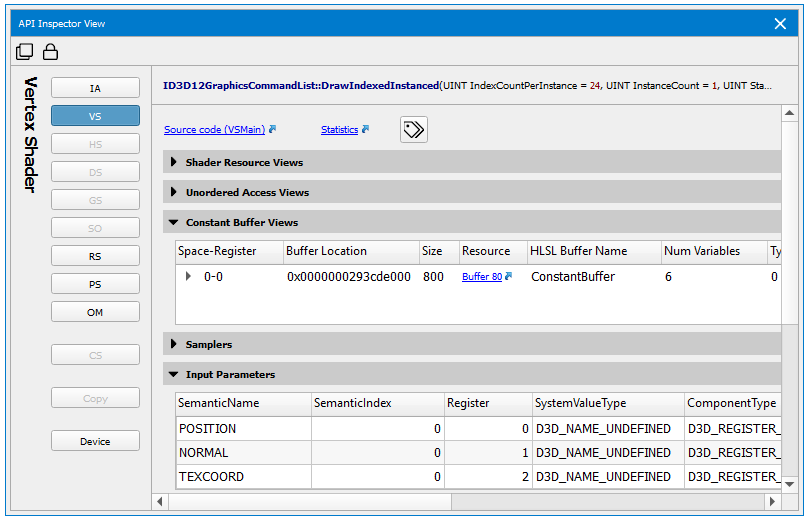Screen dimensions: 806x519
Task: Select the PS pipeline stage
Action: pyautogui.click(x=95, y=285)
